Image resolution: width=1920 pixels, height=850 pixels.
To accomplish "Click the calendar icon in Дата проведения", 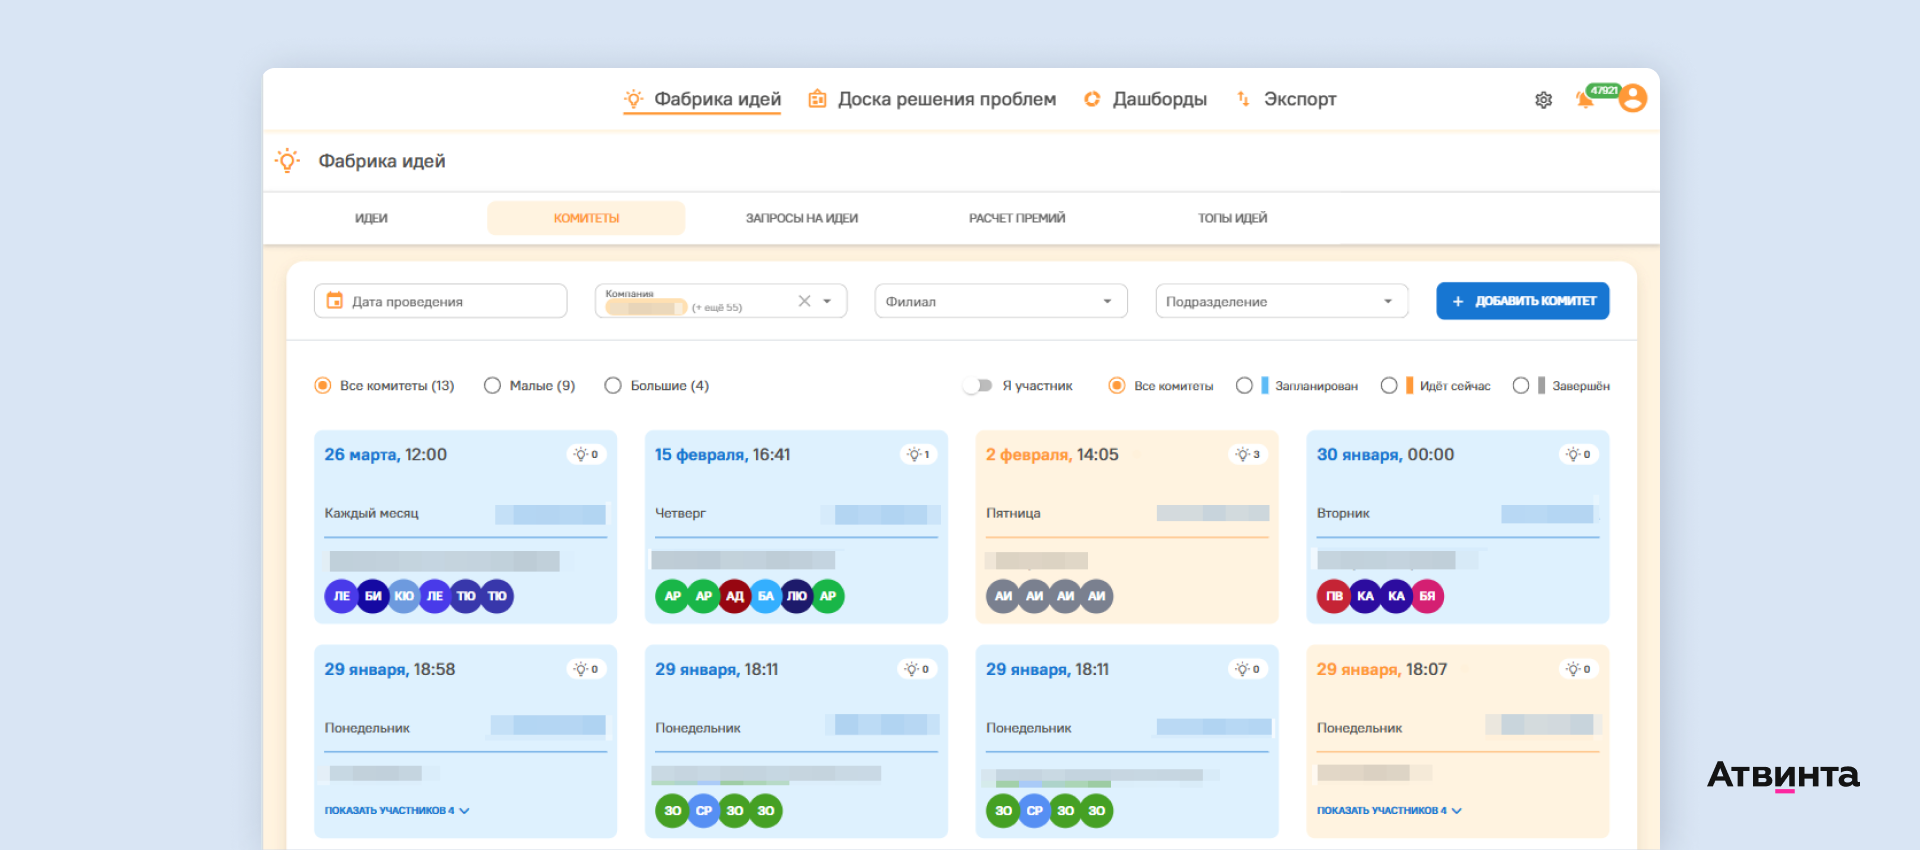I will point(335,301).
